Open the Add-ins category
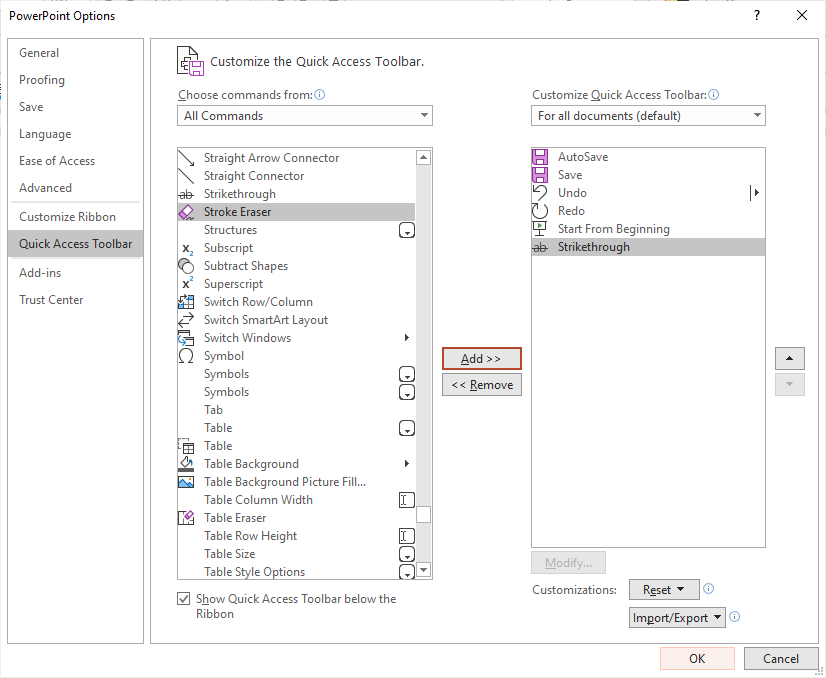The image size is (826, 678). click(x=75, y=273)
